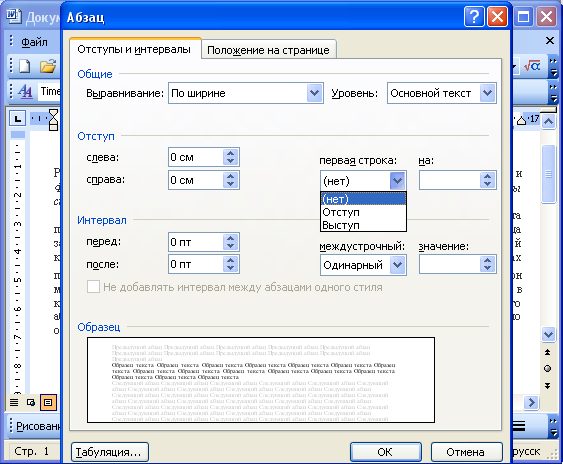The height and width of the screenshot is (464, 563).
Task: Toggle 'Не добавлять интервал между абзацами' checkbox
Action: [93, 287]
